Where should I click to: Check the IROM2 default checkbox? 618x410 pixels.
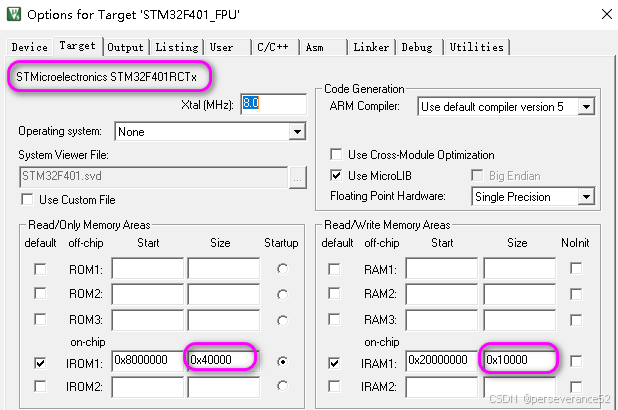pos(40,386)
